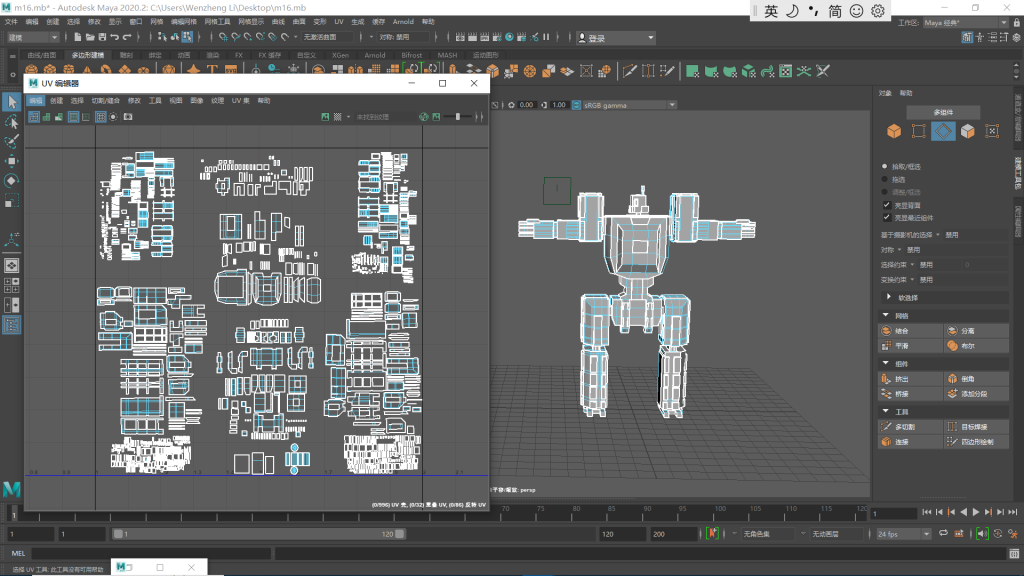The height and width of the screenshot is (576, 1024).
Task: Select the vertex selection mode icon
Action: 918,131
